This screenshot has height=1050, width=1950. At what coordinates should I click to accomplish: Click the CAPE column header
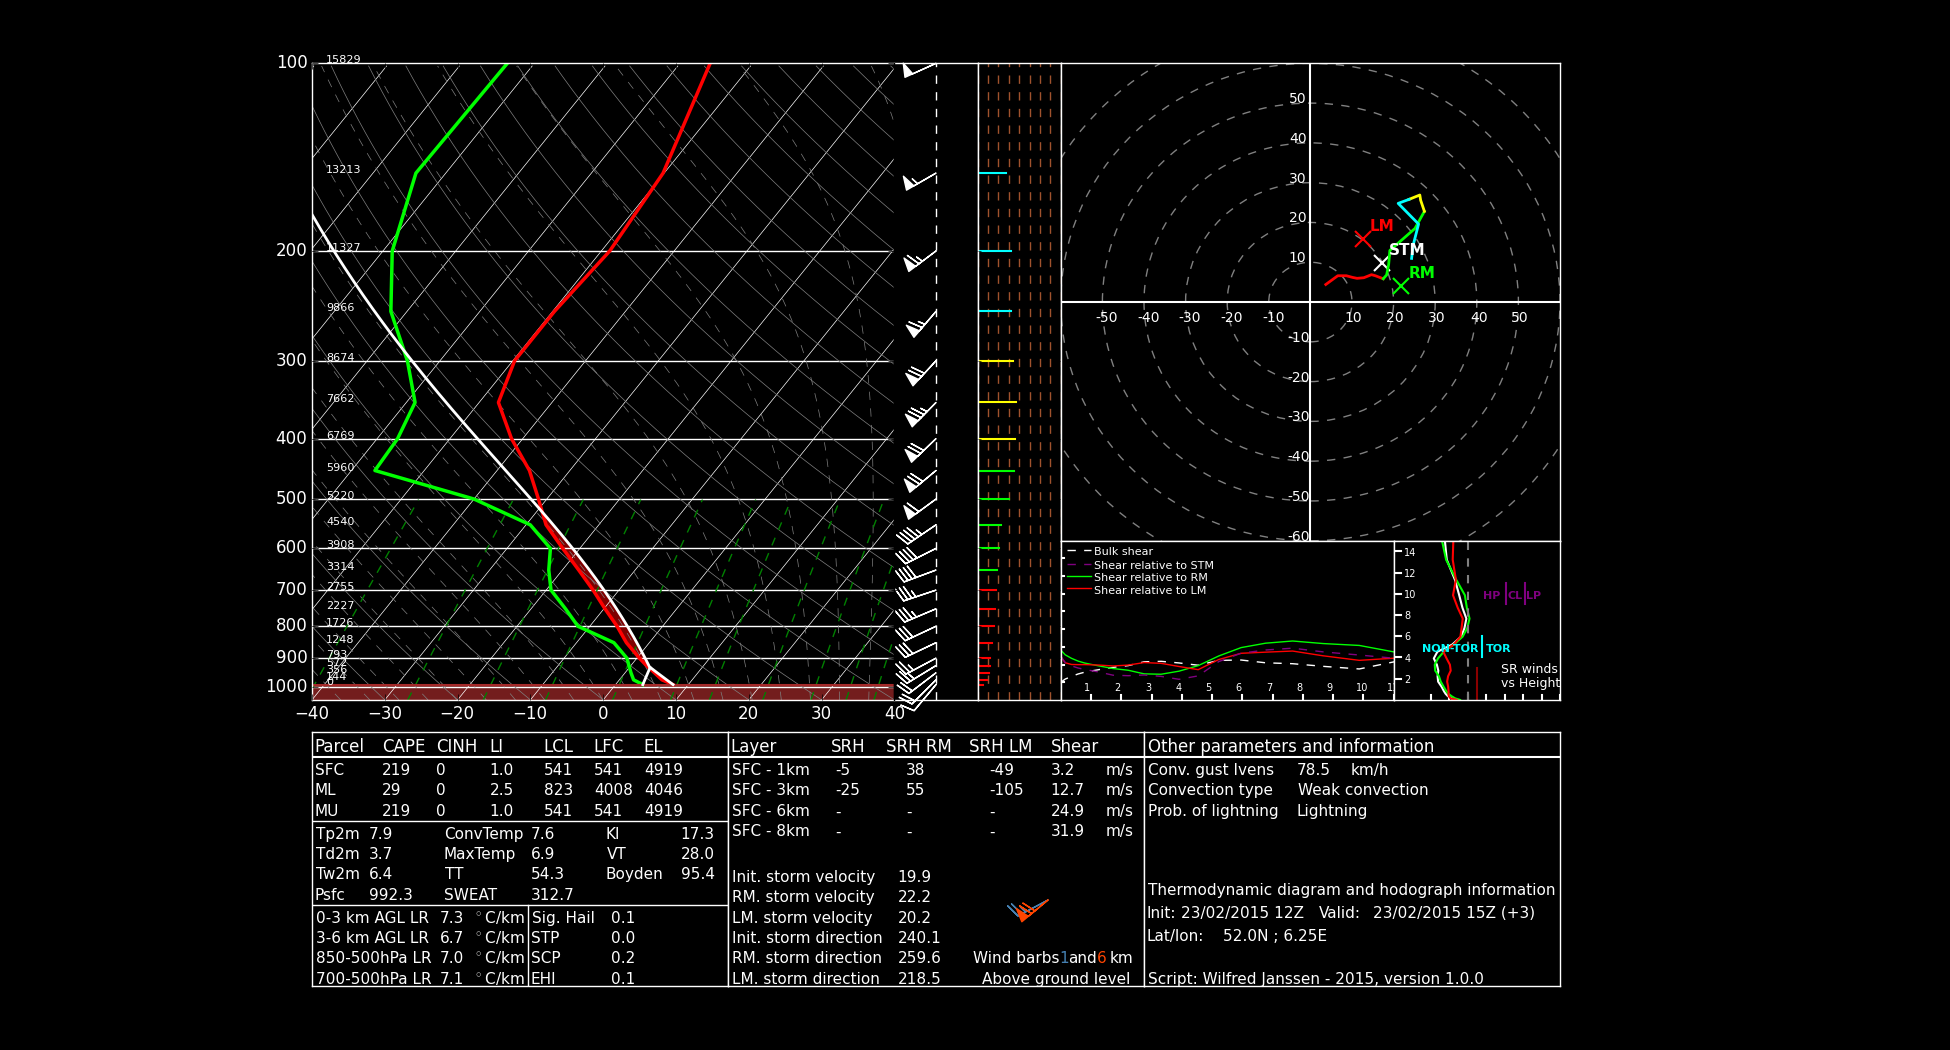pyautogui.click(x=403, y=746)
